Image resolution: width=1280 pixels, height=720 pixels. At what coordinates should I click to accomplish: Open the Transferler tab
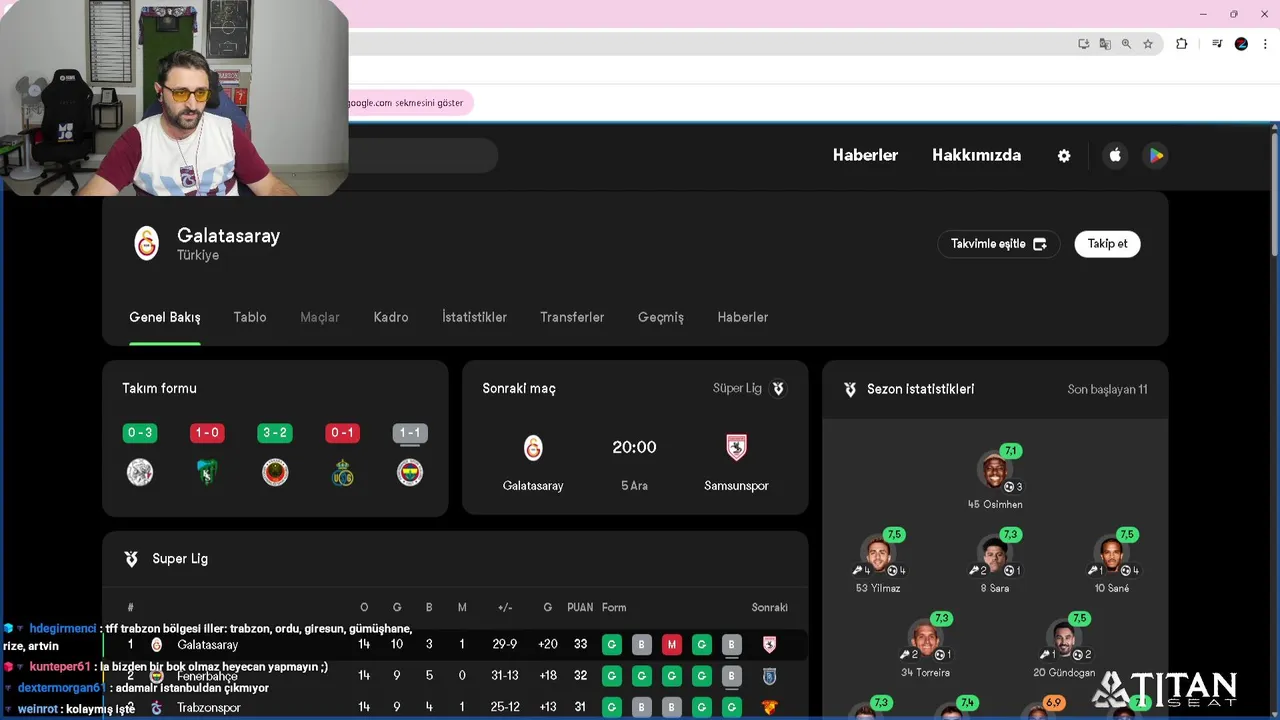point(572,317)
